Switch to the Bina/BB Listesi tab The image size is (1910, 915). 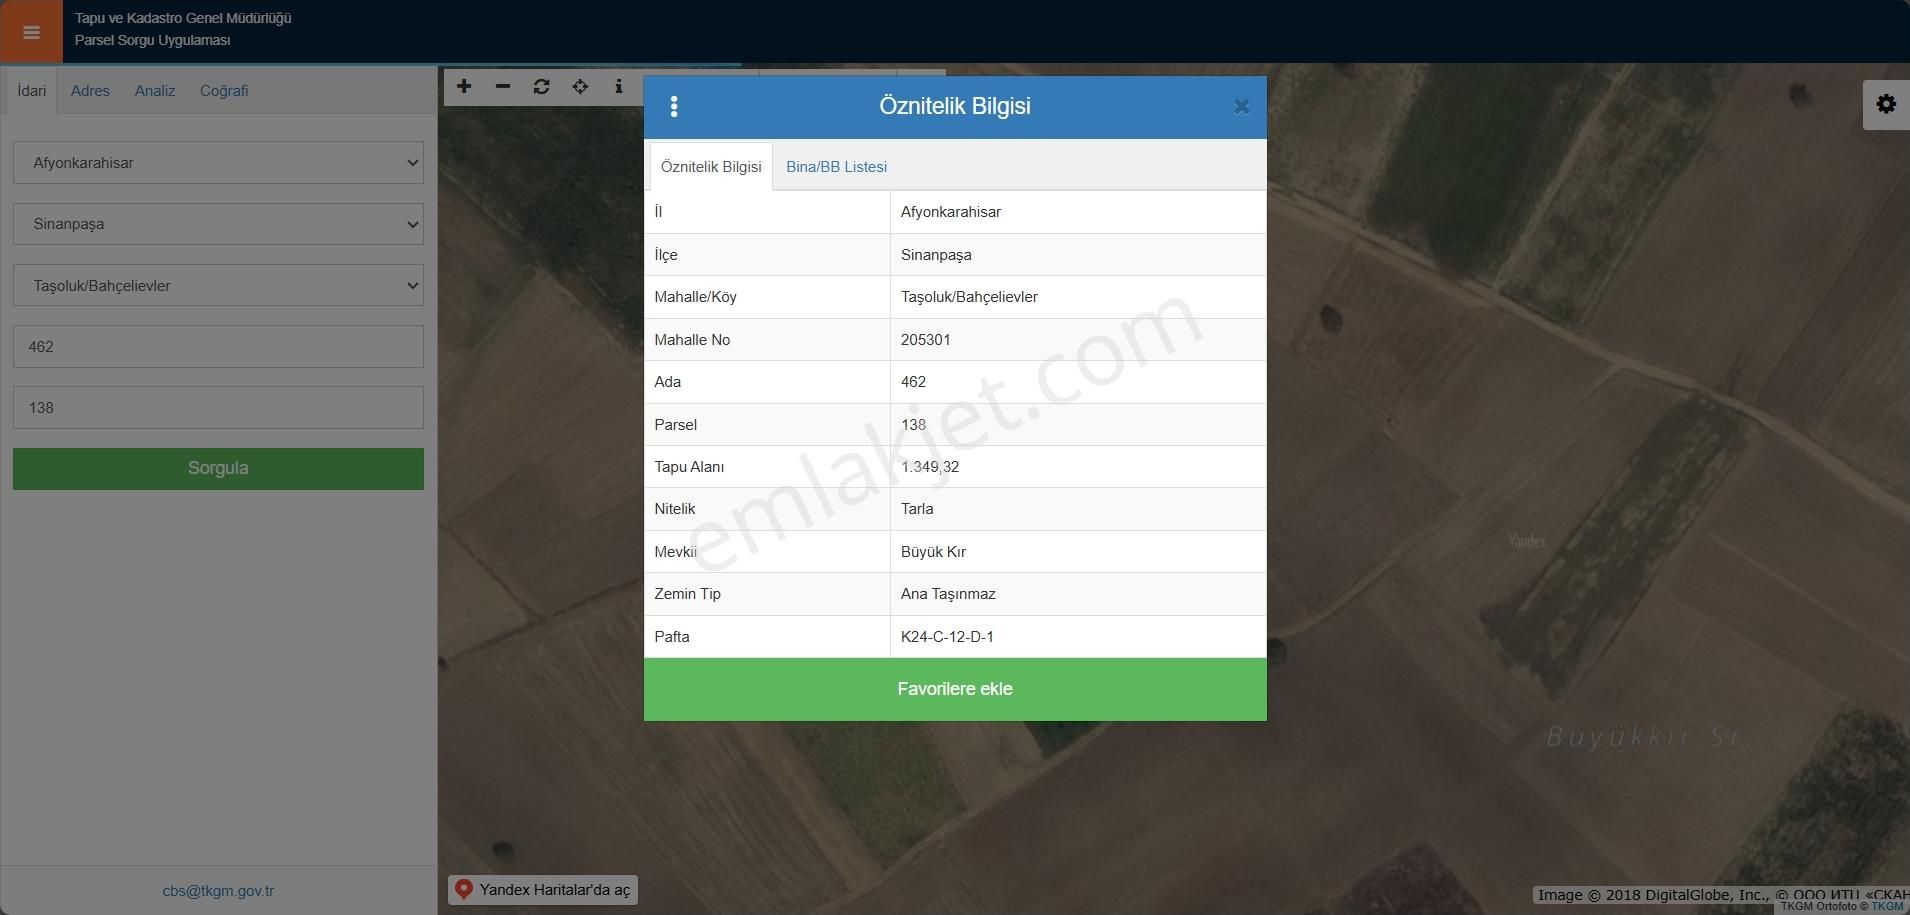tap(836, 167)
